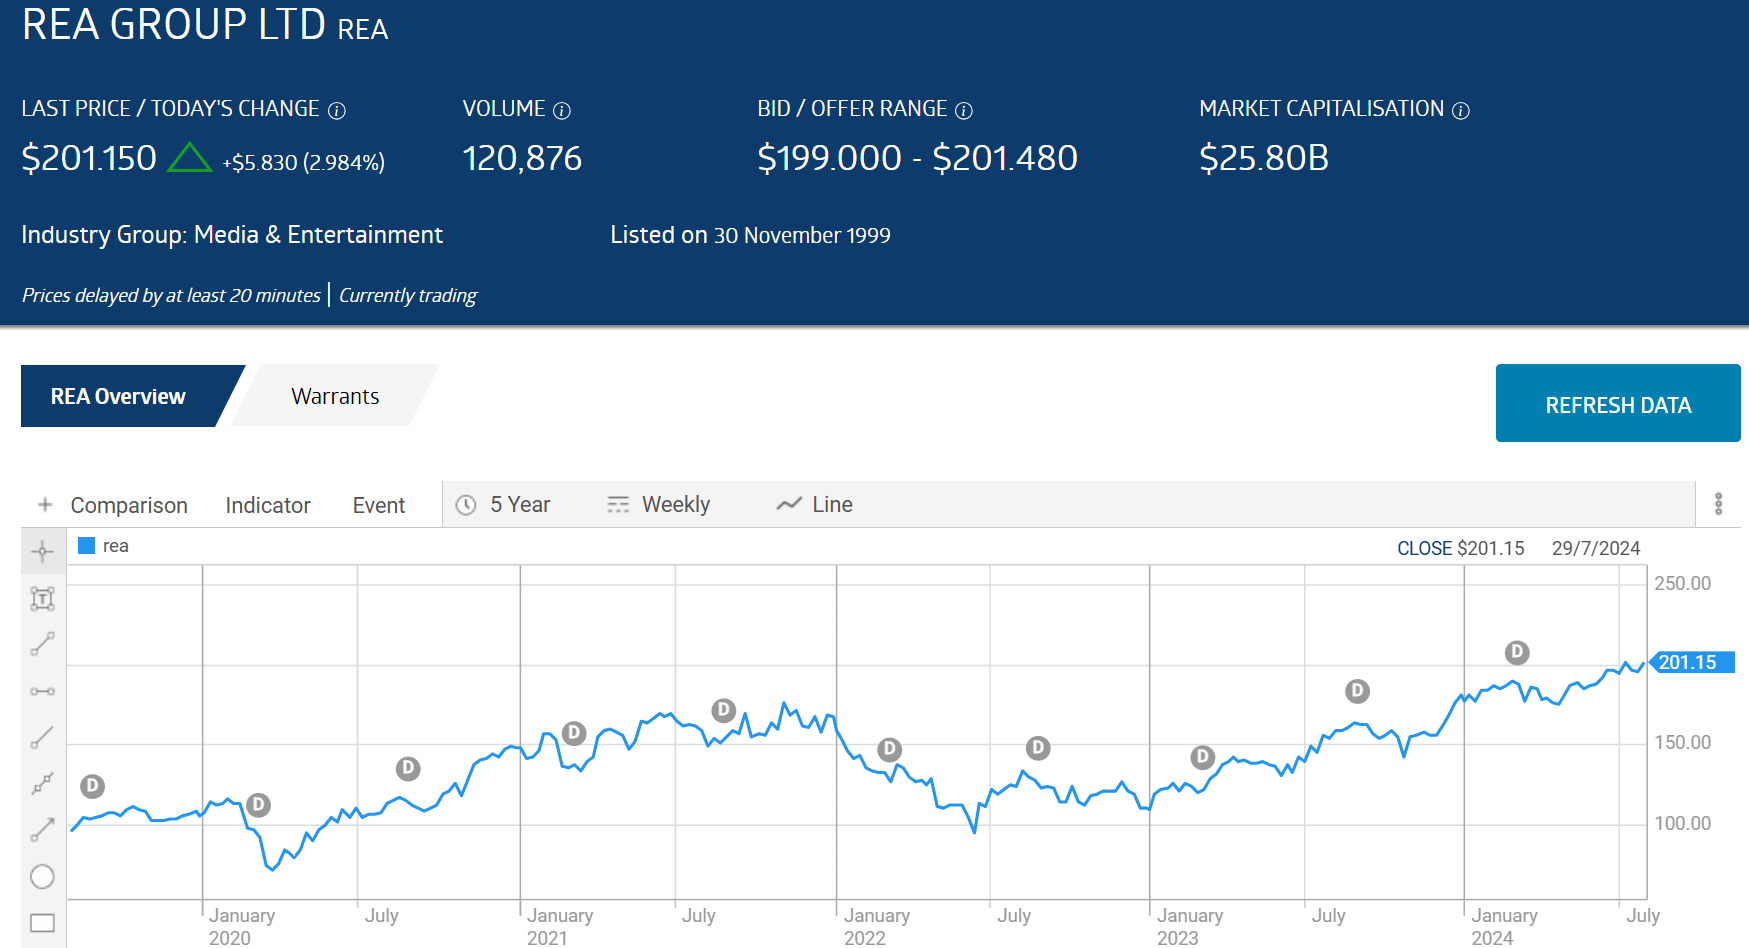Click dividend marker just after January 2021

click(x=573, y=733)
